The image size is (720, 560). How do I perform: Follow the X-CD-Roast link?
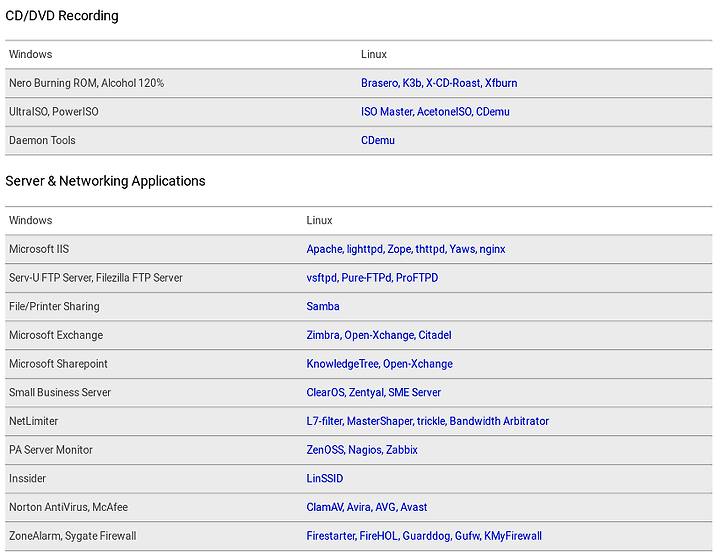[453, 83]
